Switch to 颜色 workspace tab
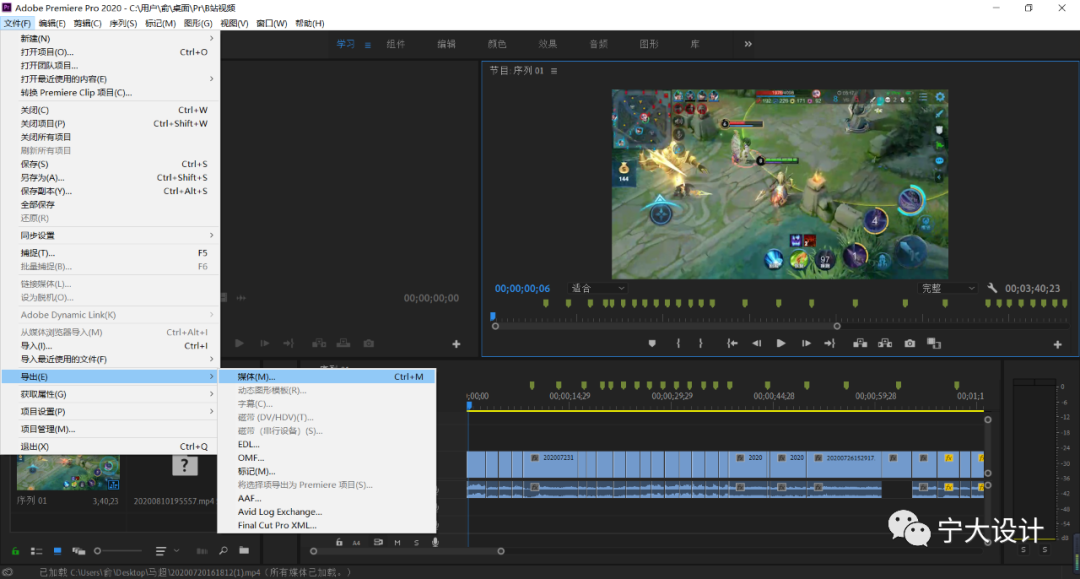 tap(497, 44)
